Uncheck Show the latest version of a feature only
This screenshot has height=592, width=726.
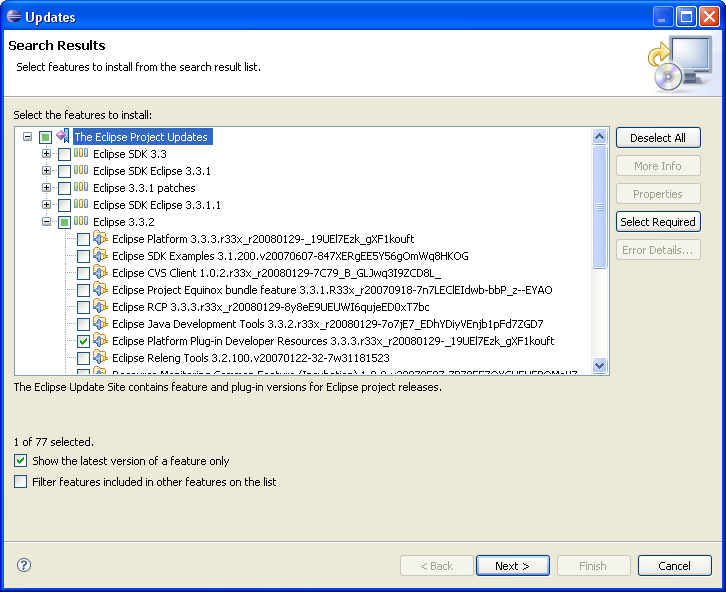pos(20,461)
